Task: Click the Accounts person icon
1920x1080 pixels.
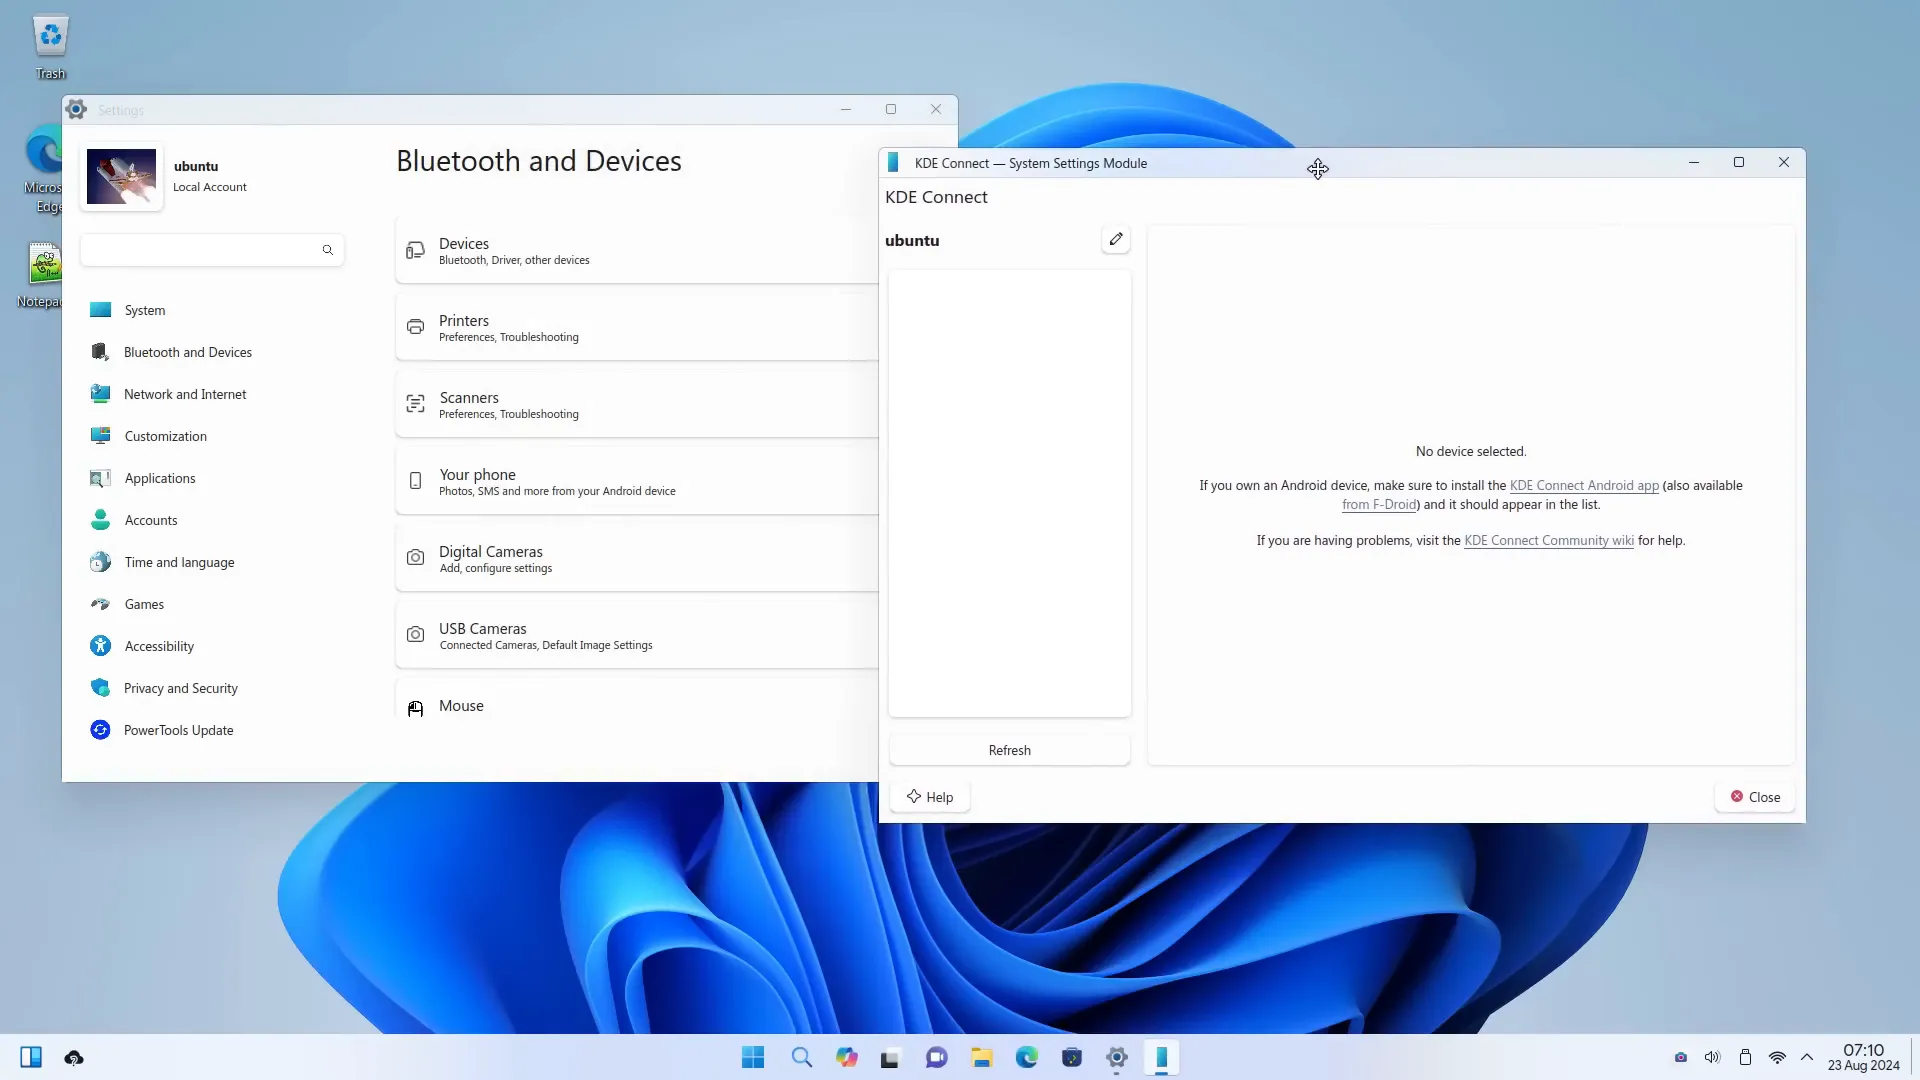Action: [100, 520]
